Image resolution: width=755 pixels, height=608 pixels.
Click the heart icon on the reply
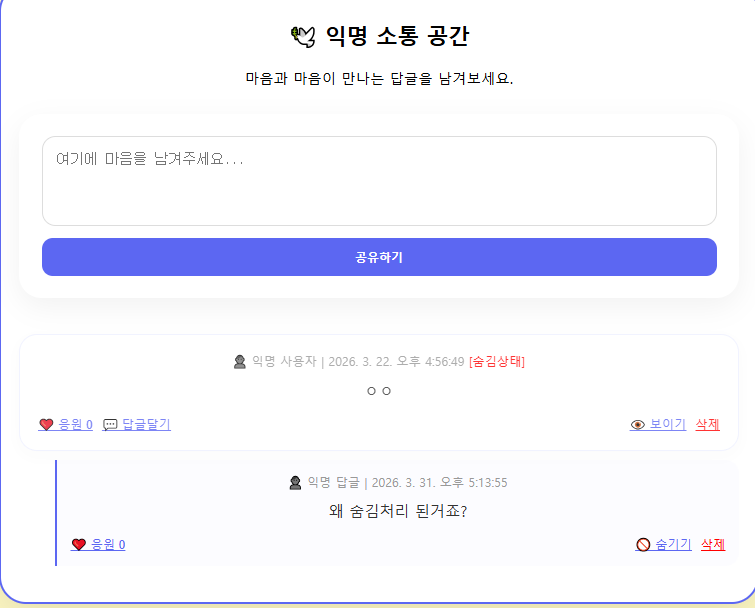coord(79,544)
